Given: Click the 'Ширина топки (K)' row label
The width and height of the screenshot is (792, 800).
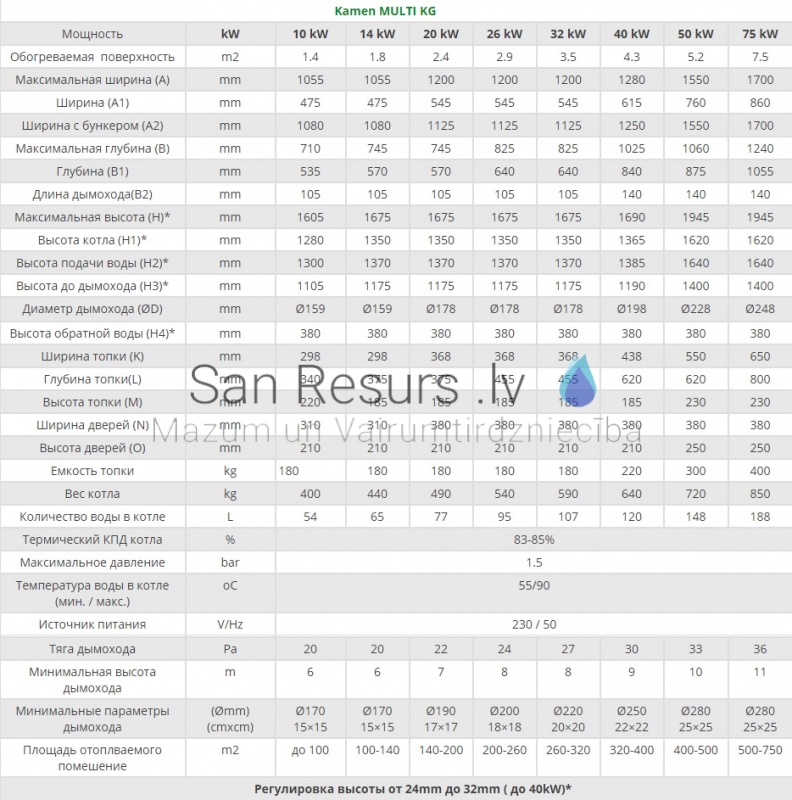Looking at the screenshot, I should 92,357.
